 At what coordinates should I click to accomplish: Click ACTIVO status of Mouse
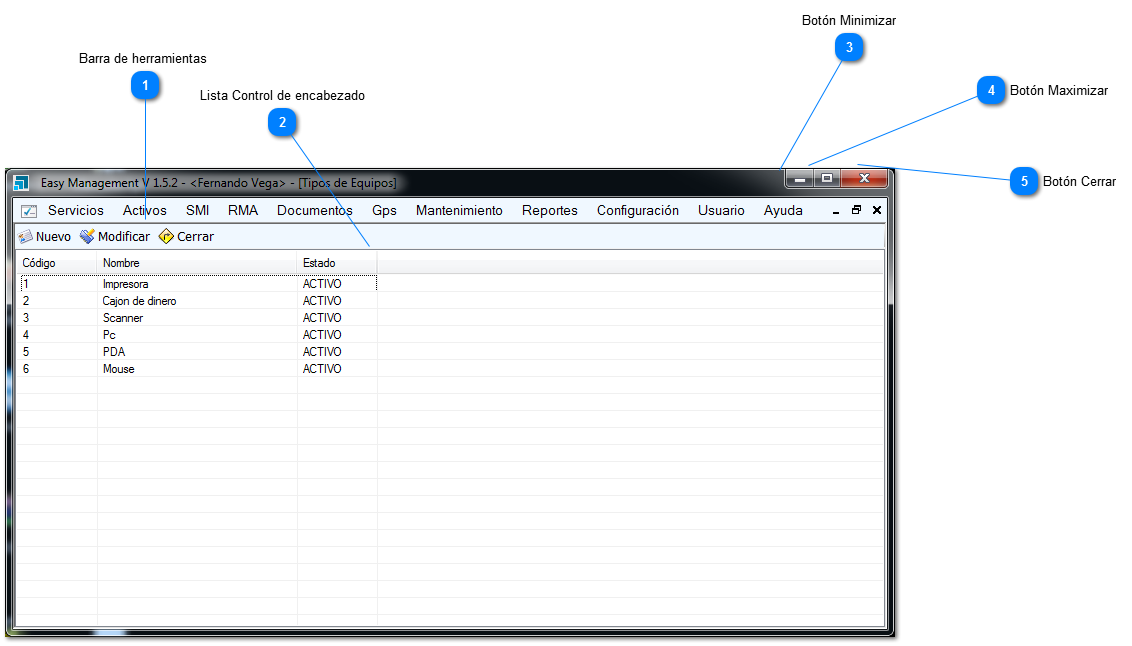[x=322, y=369]
